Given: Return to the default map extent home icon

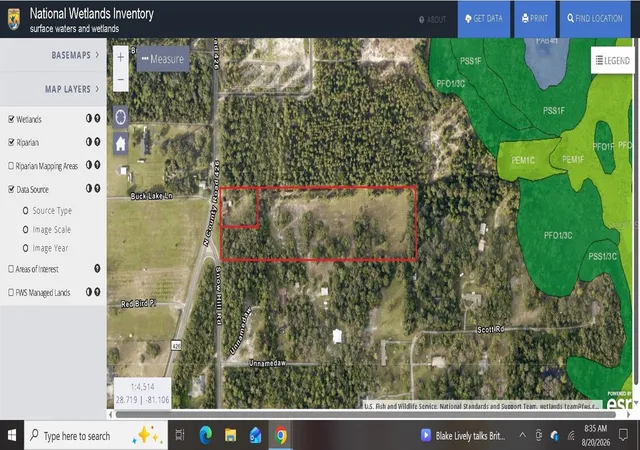Looking at the screenshot, I should [121, 143].
